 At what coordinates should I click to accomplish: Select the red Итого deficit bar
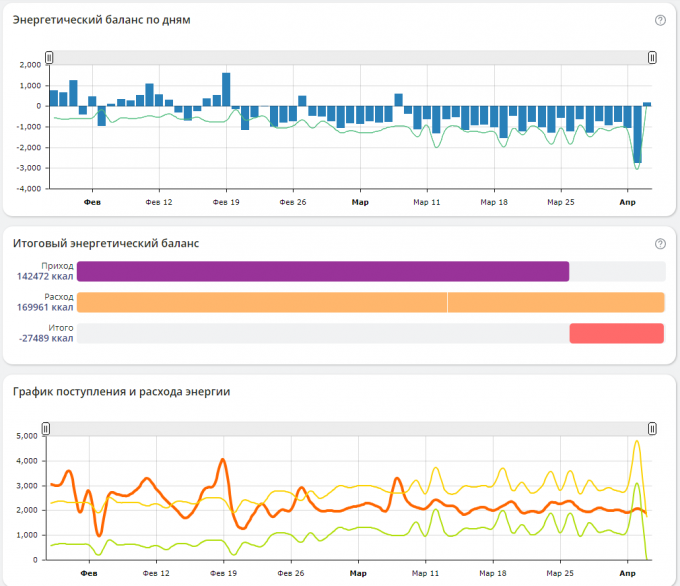coord(616,333)
